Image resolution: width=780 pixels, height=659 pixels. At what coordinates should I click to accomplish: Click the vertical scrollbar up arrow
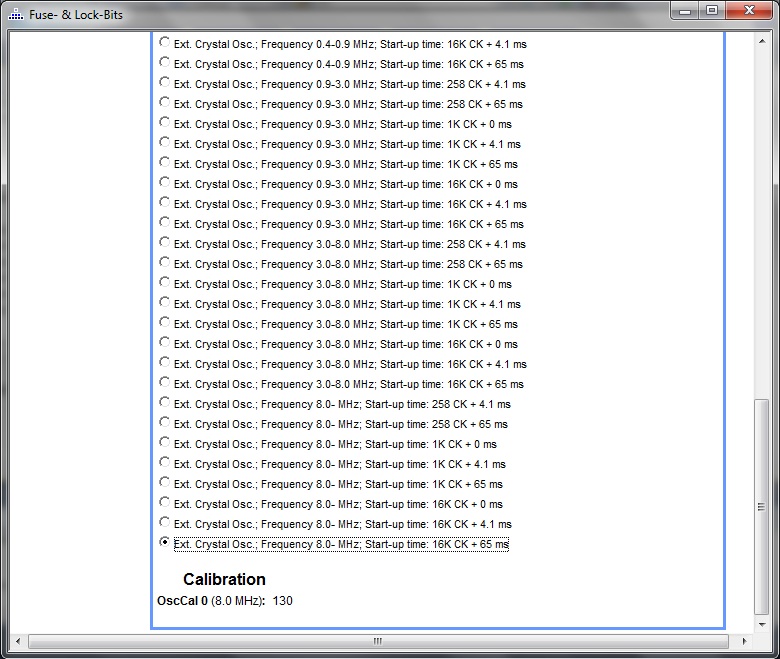[762, 41]
